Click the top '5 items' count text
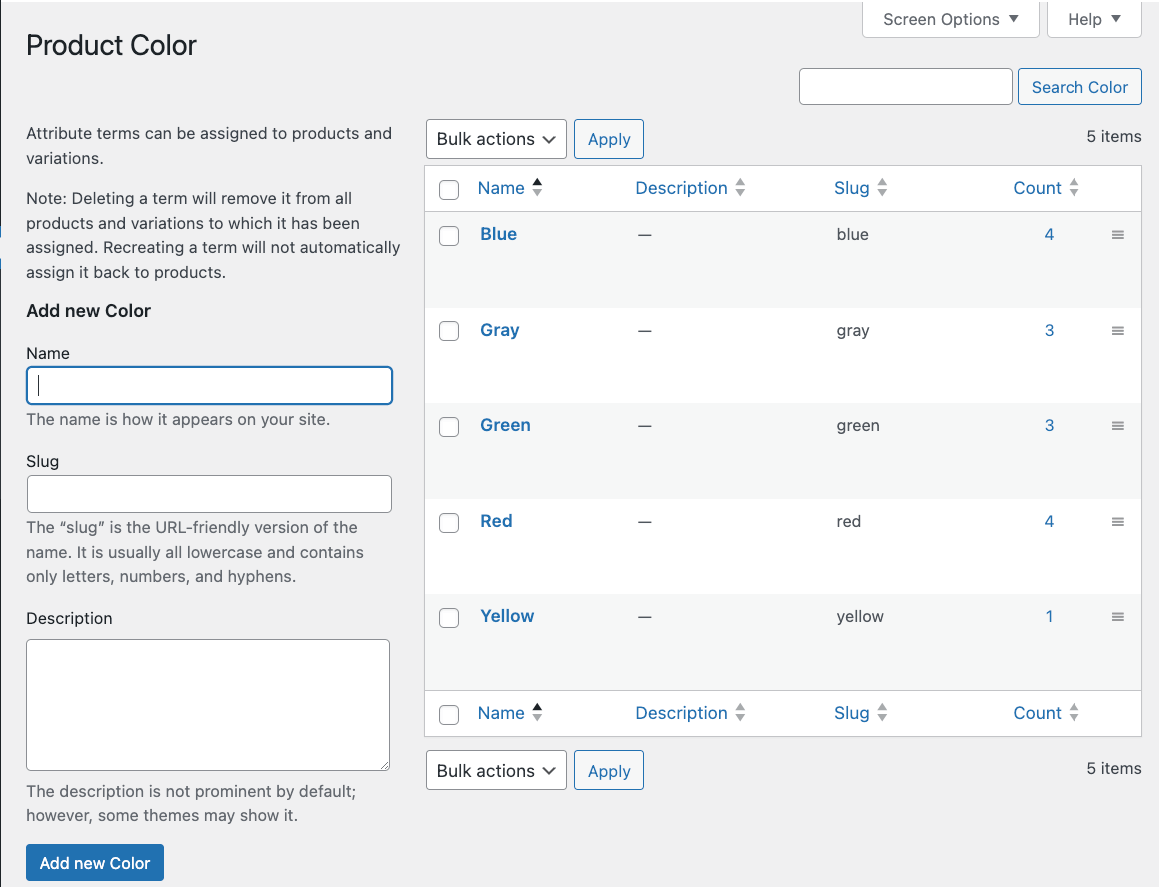This screenshot has height=887, width=1159. coord(1113,136)
